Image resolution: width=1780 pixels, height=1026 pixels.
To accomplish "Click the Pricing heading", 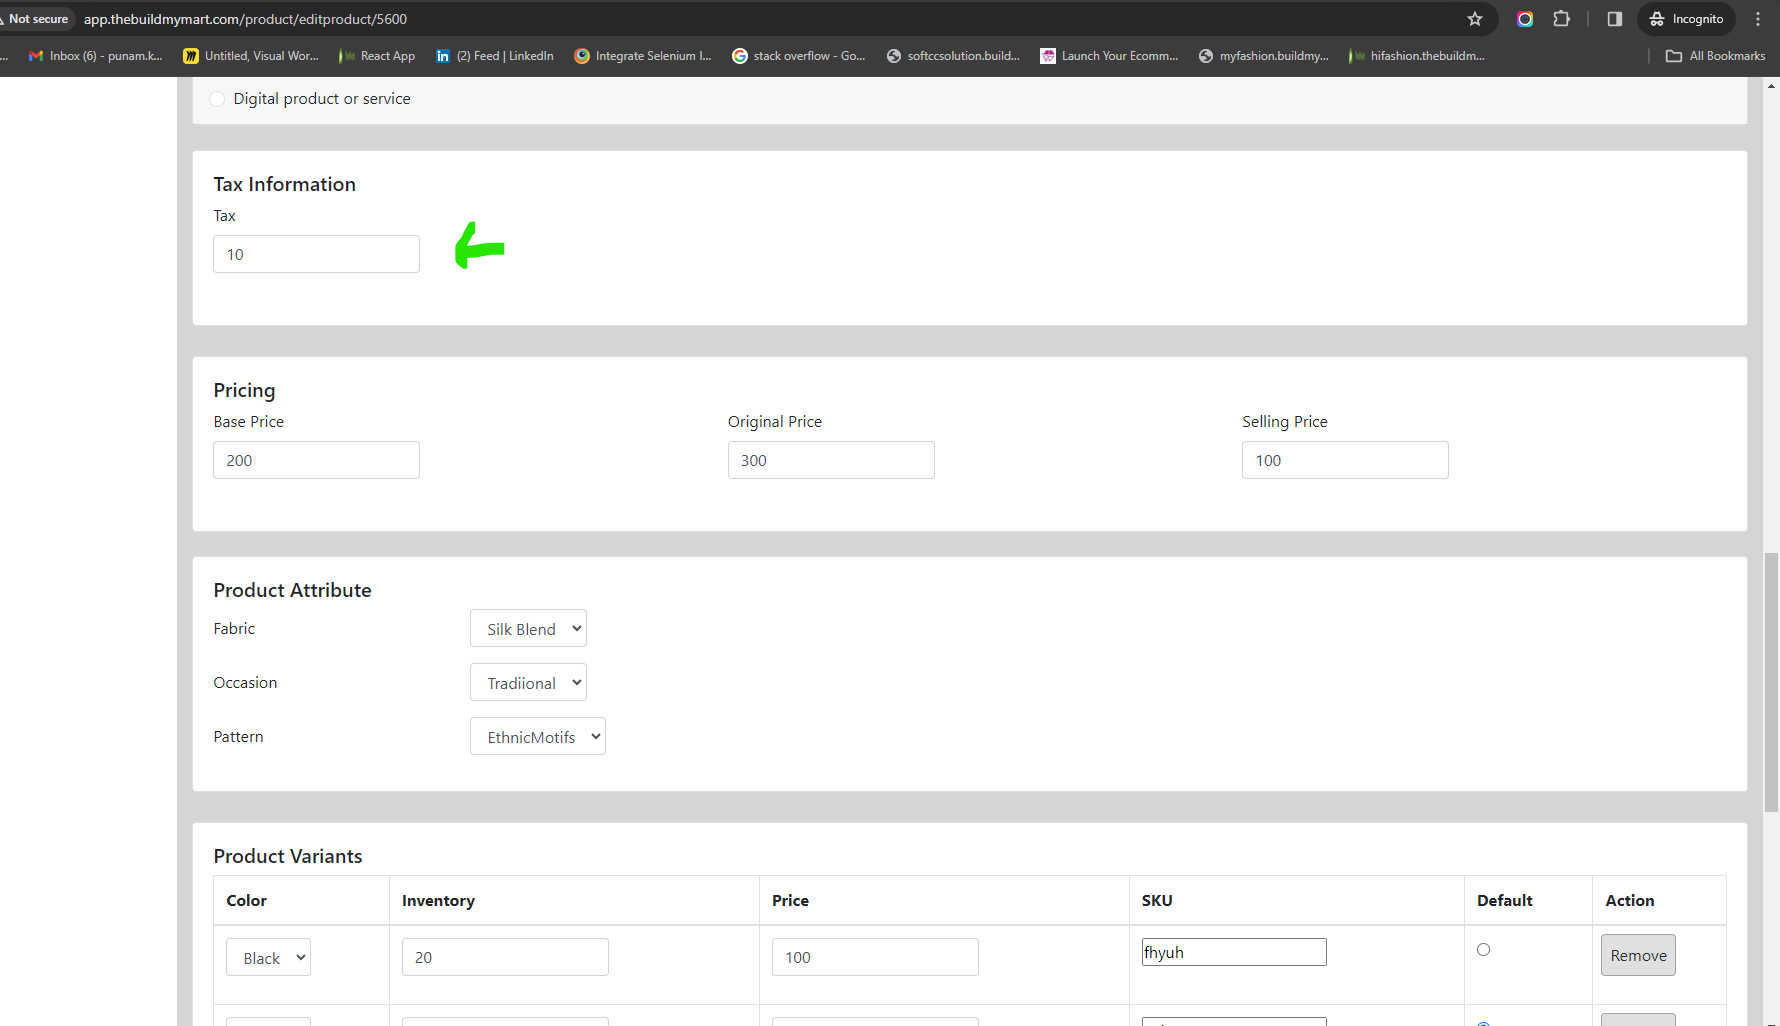I will coord(244,390).
